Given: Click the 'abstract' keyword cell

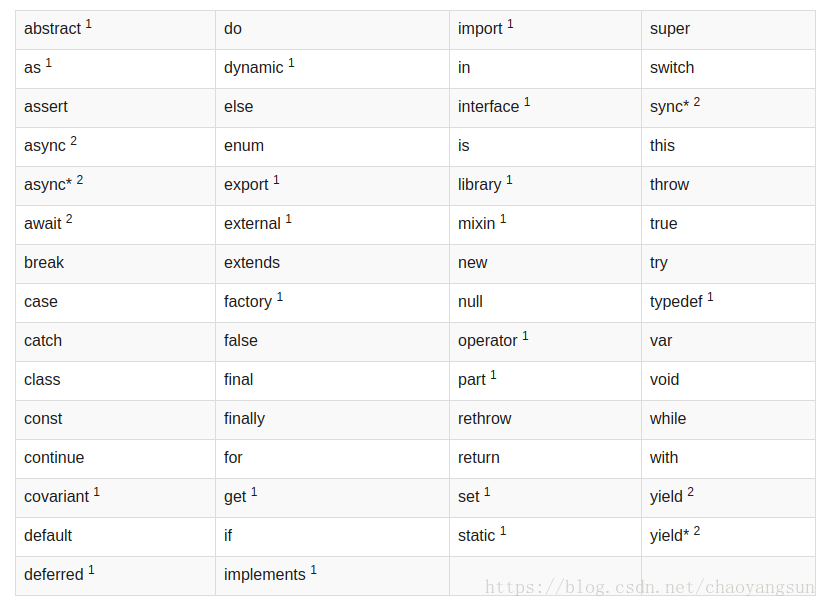Looking at the screenshot, I should 116,30.
